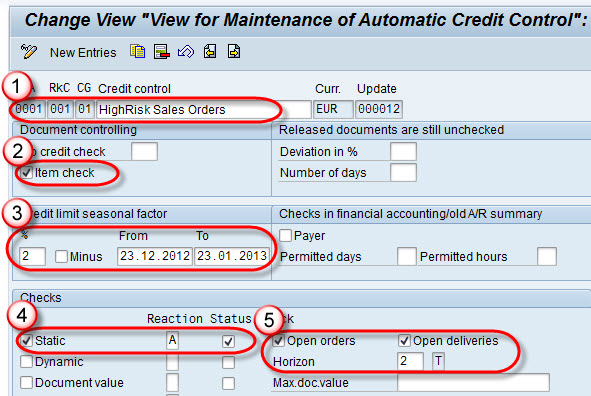
Task: Click the Horizon value field showing 2
Action: point(410,361)
